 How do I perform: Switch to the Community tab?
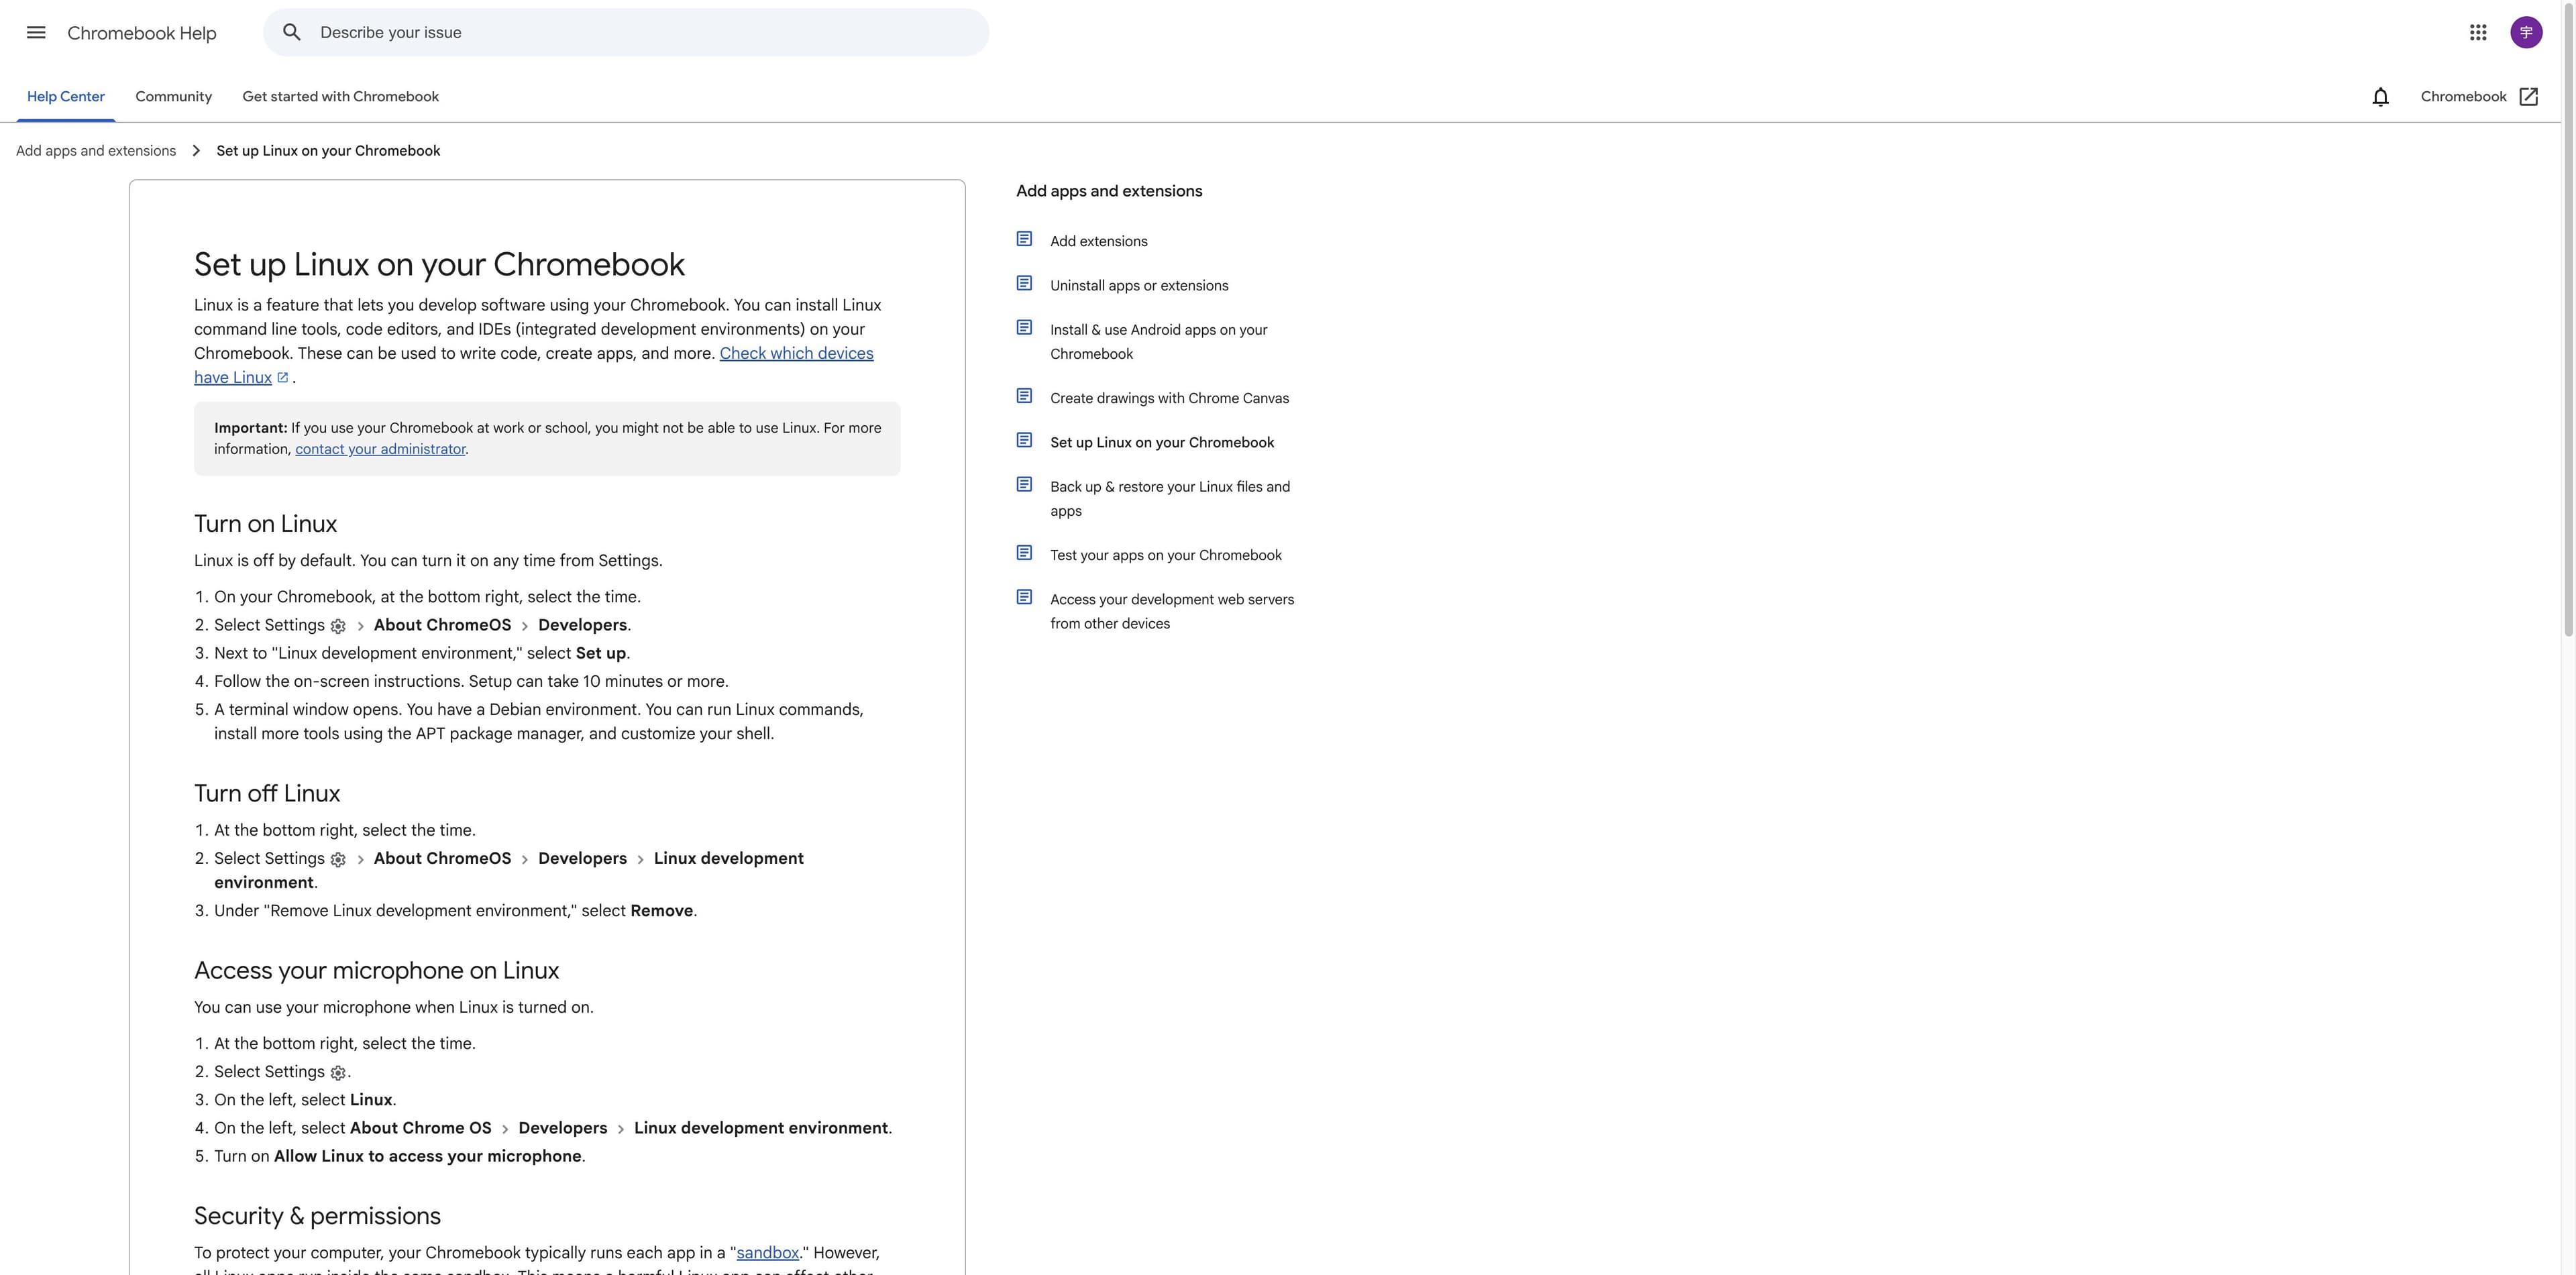[x=174, y=97]
